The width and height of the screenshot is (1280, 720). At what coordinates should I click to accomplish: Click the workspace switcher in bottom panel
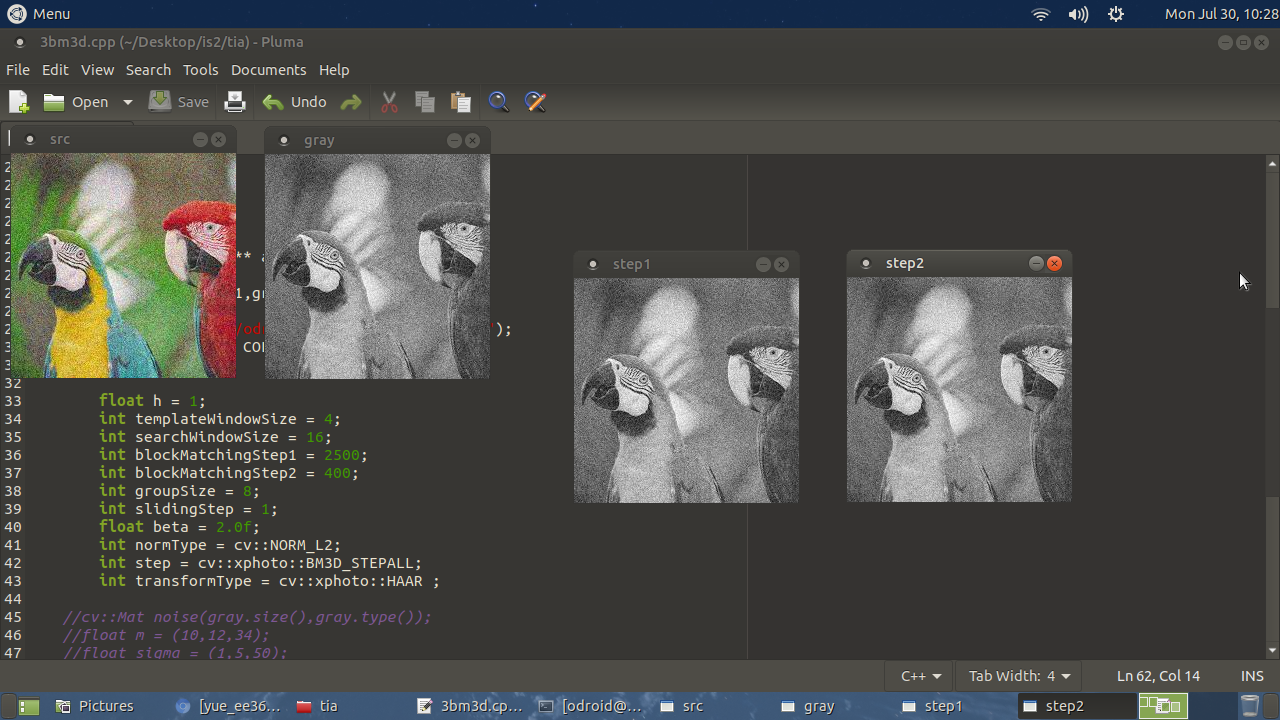tap(1163, 706)
